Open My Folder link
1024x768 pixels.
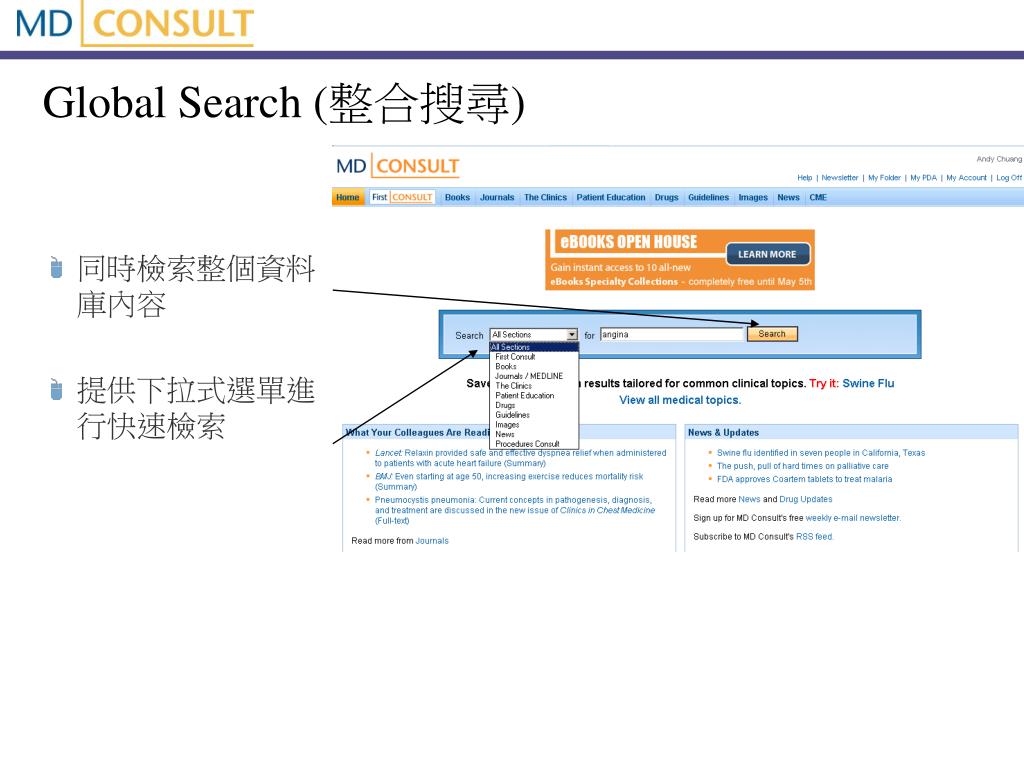pos(884,178)
